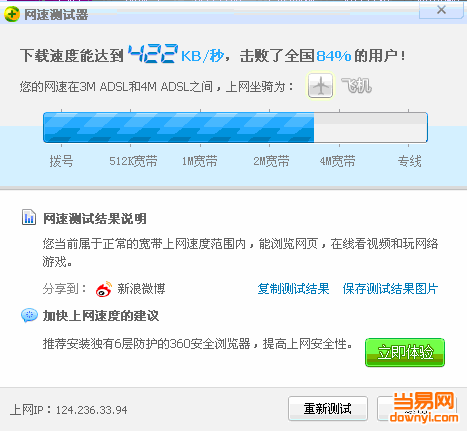
Task: Click the 网速测试结果说明 chart icon
Action: click(x=29, y=217)
